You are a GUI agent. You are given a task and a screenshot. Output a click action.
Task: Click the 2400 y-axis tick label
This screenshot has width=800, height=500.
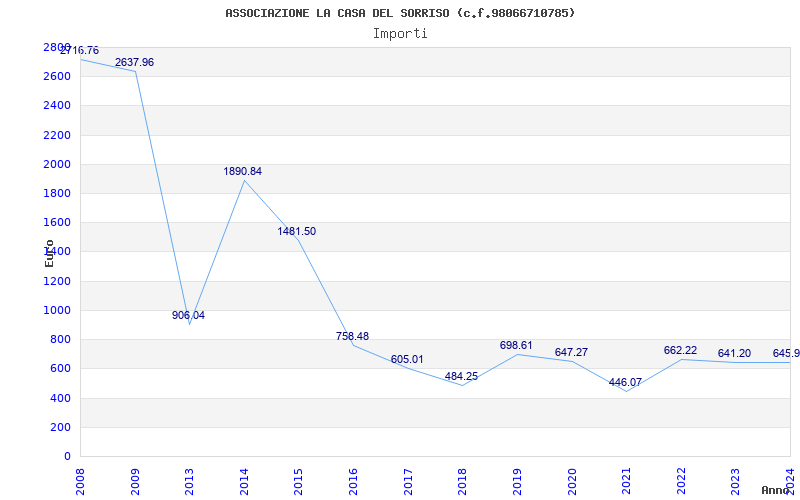tap(57, 106)
